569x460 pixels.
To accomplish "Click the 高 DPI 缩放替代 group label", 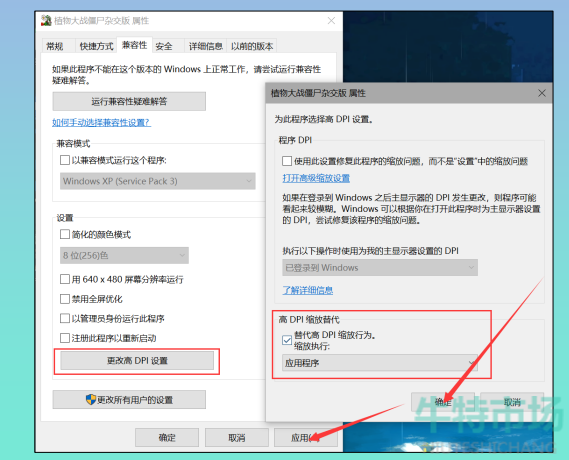I will click(309, 319).
